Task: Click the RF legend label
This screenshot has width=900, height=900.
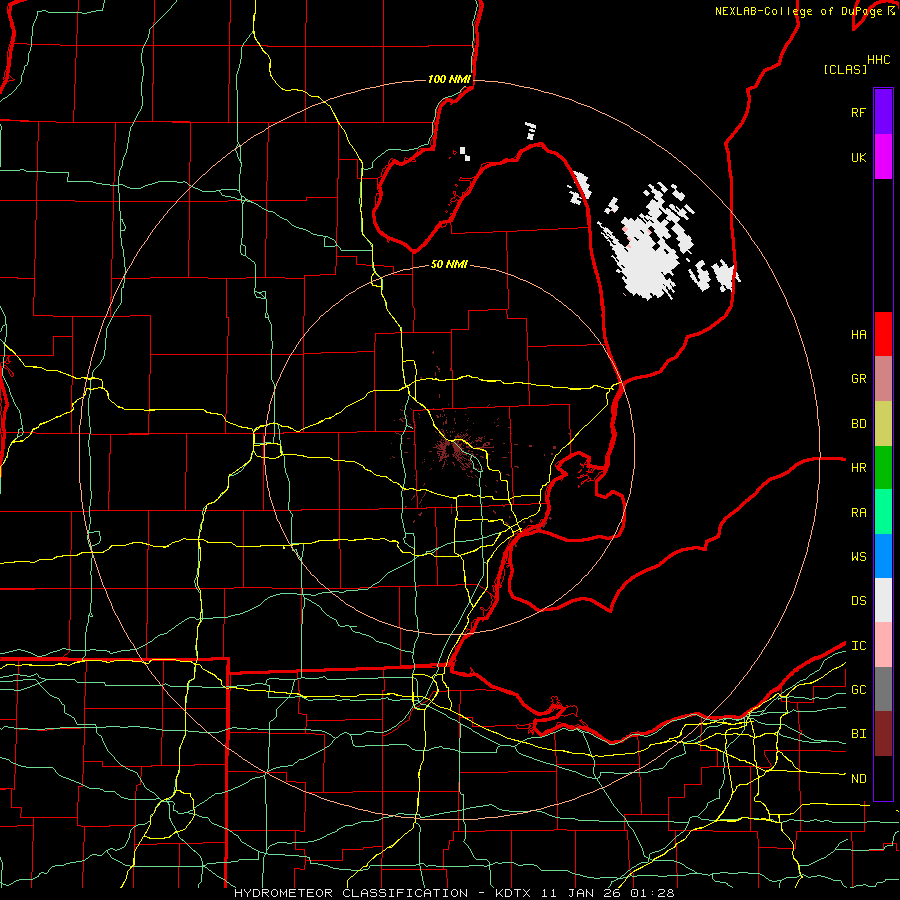Action: click(x=859, y=112)
